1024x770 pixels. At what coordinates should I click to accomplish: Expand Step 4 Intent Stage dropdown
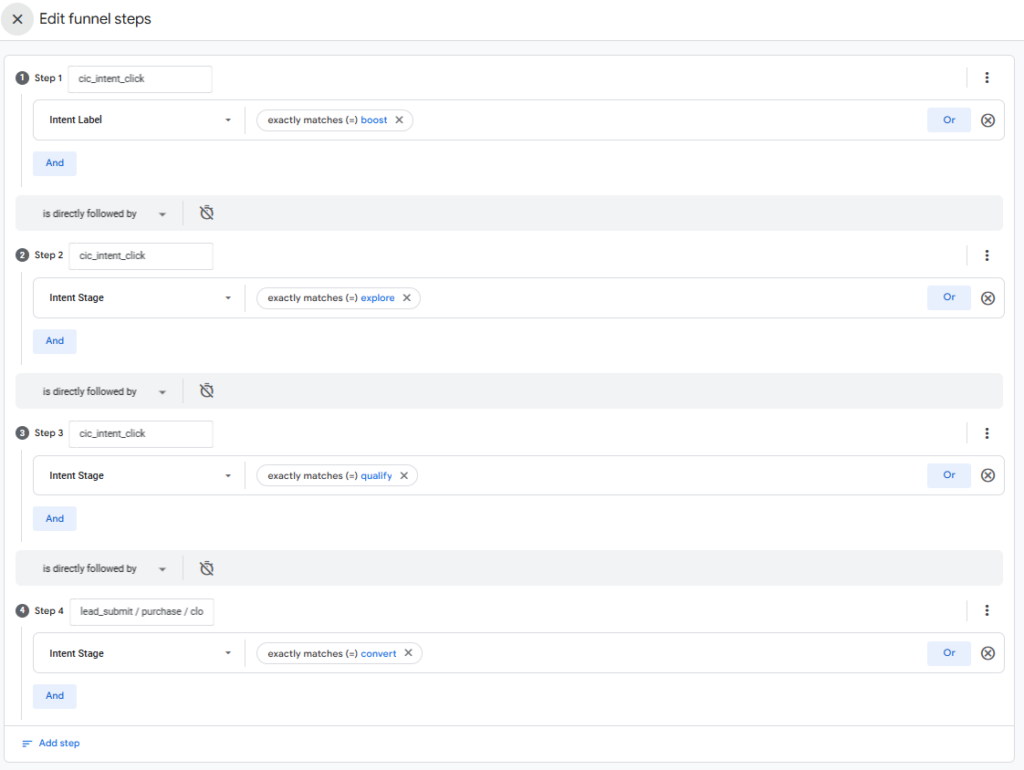pos(228,653)
